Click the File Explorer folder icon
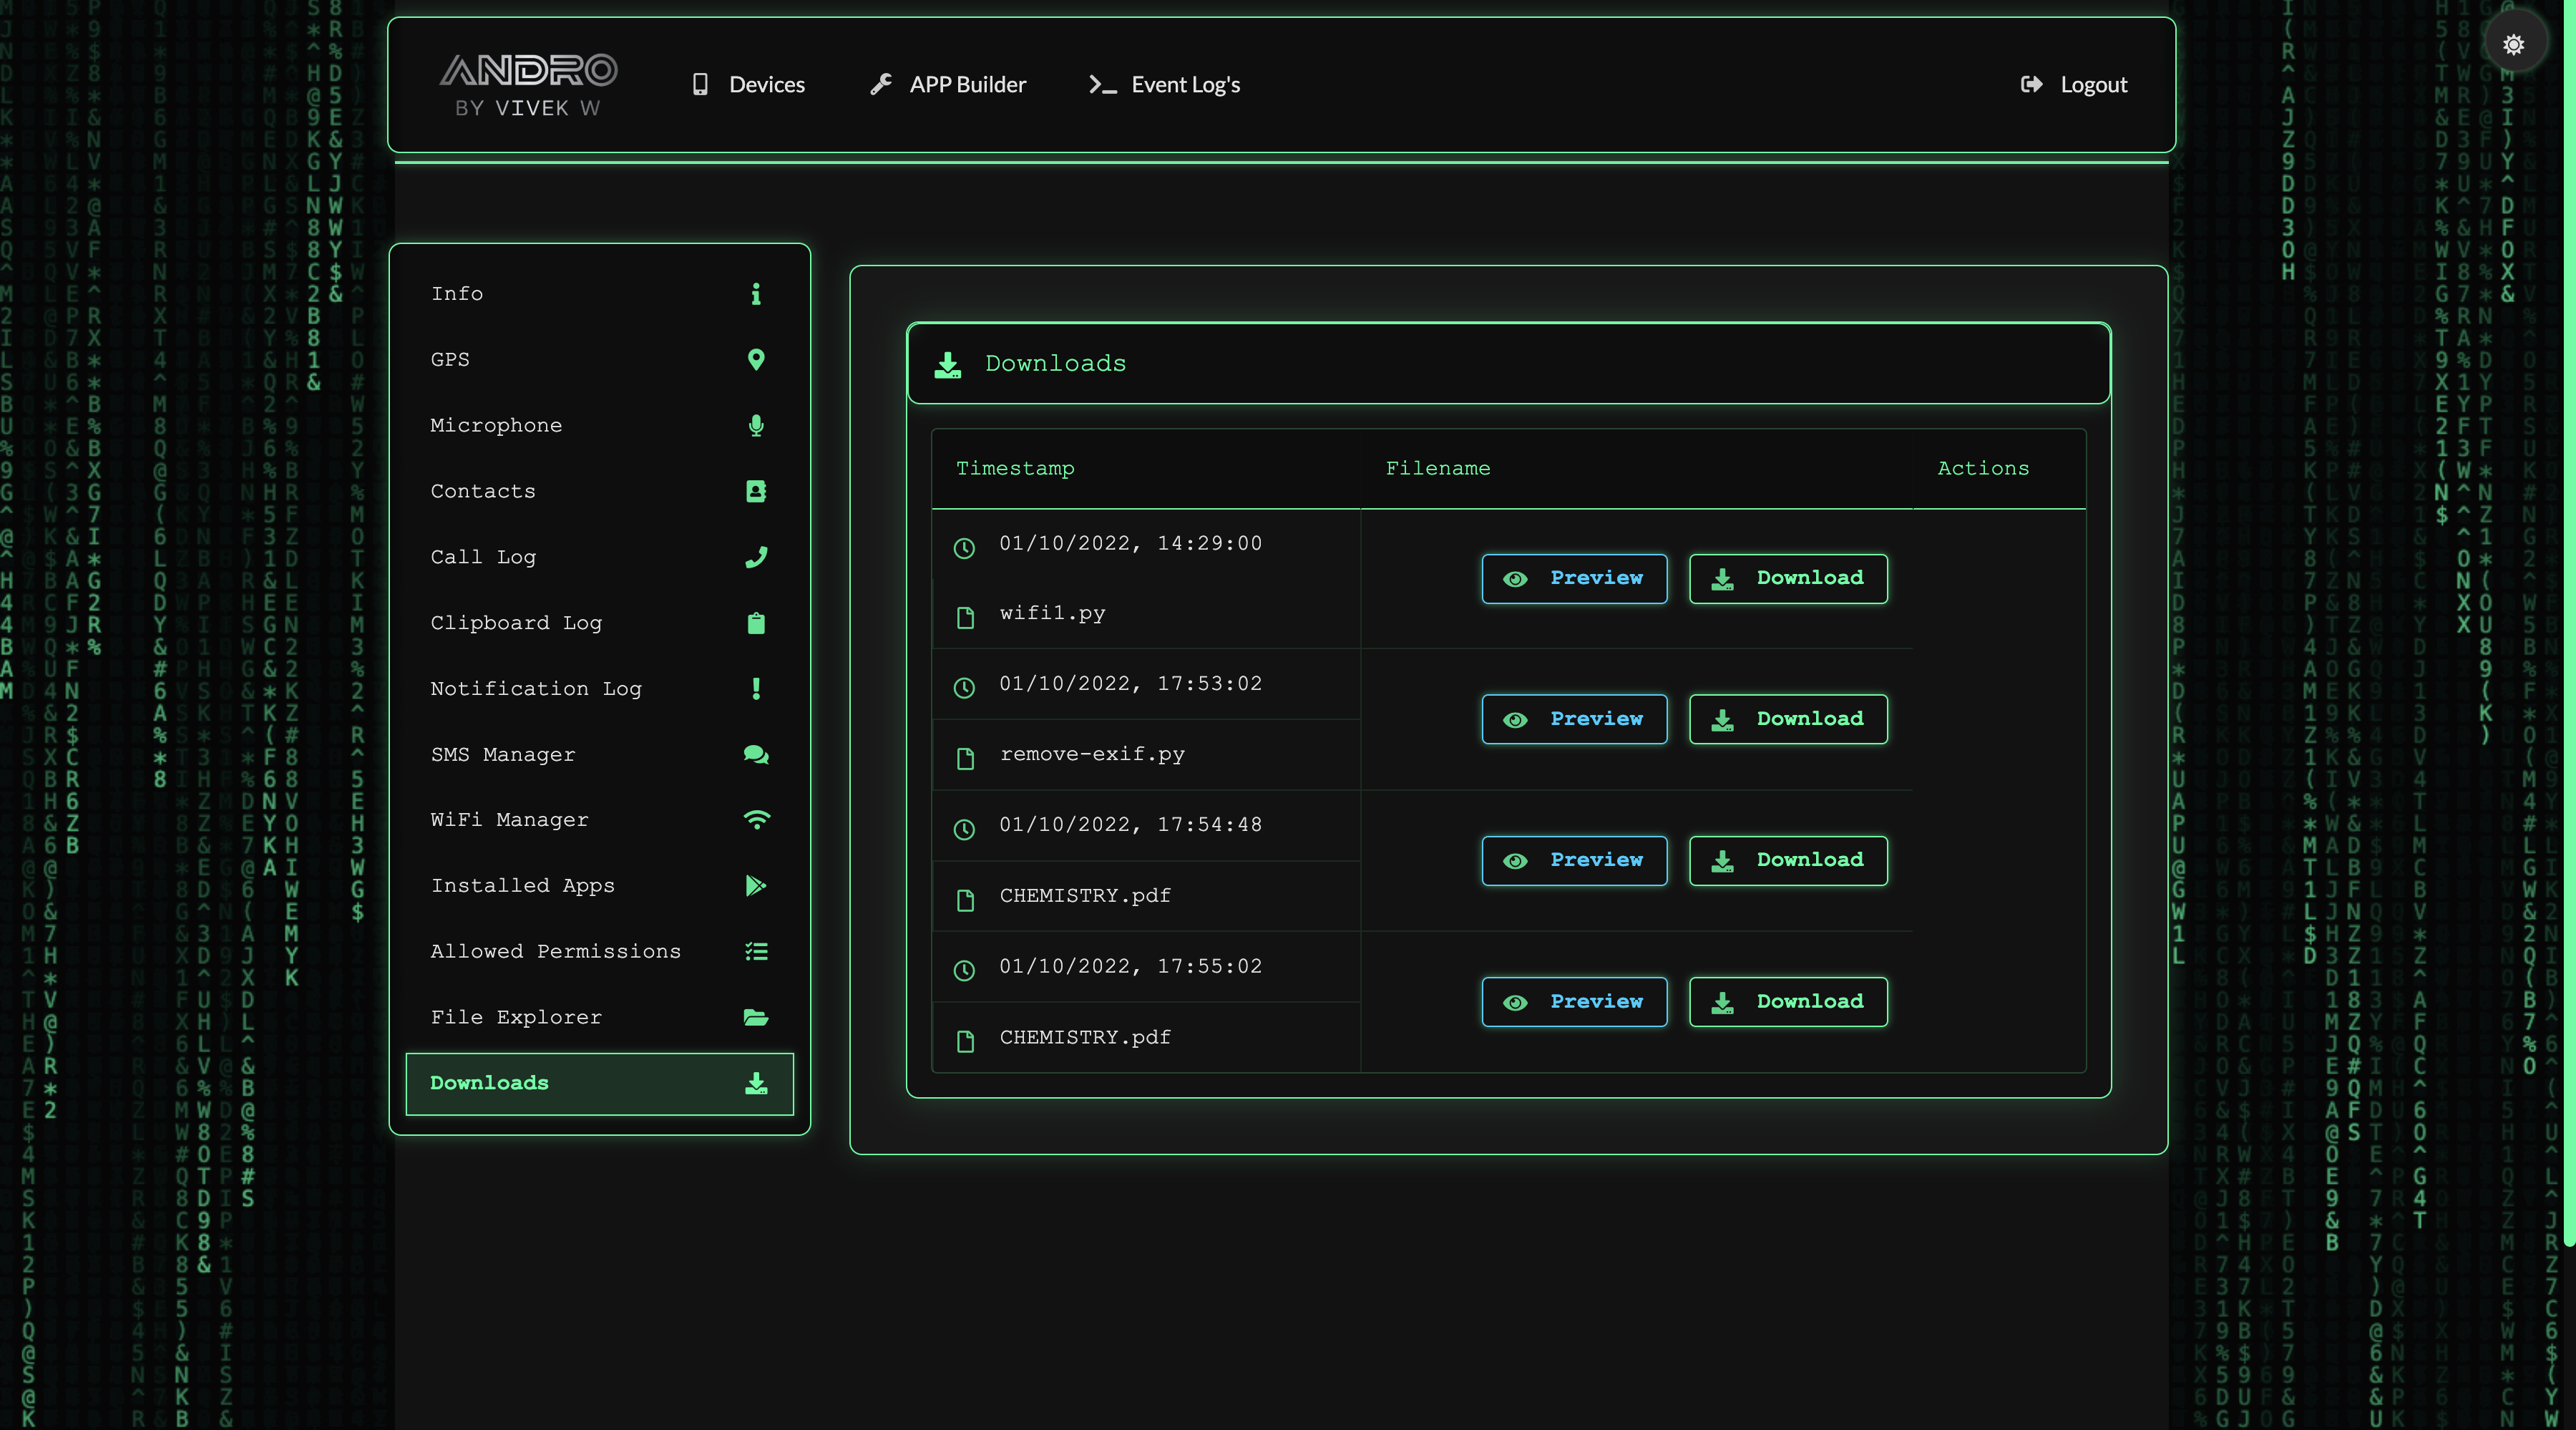Image resolution: width=2576 pixels, height=1430 pixels. pyautogui.click(x=756, y=1017)
